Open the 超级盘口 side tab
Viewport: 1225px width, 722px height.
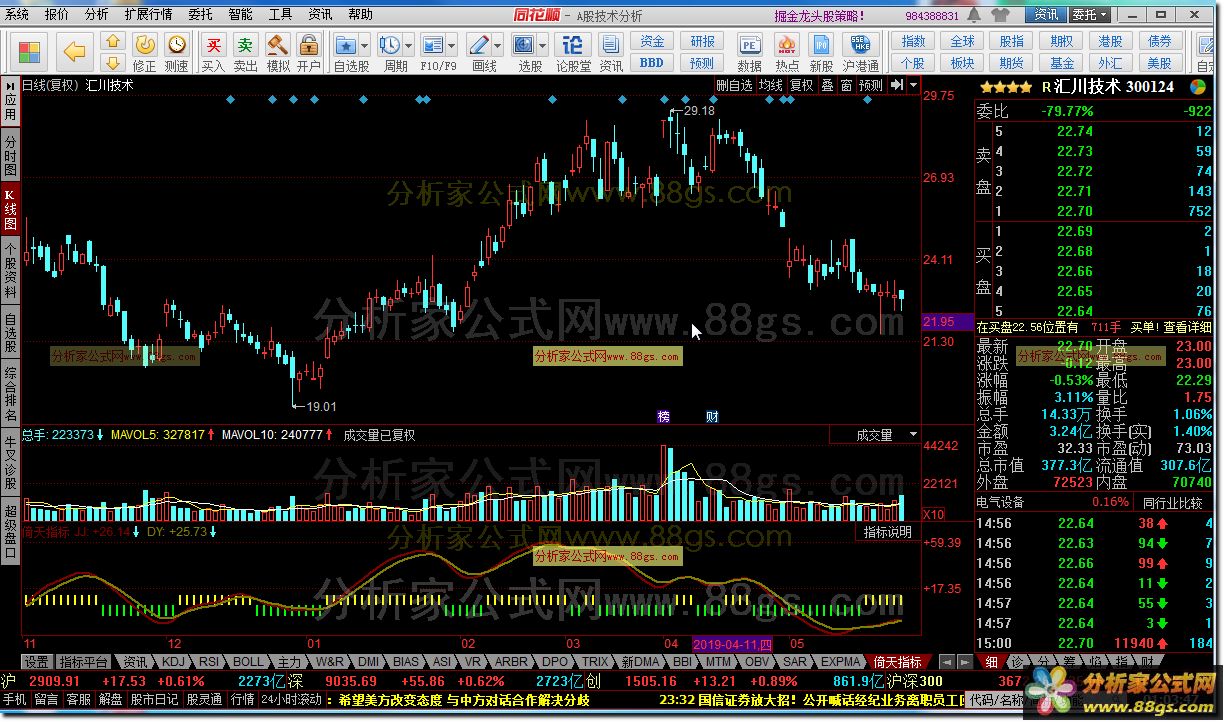pyautogui.click(x=10, y=531)
